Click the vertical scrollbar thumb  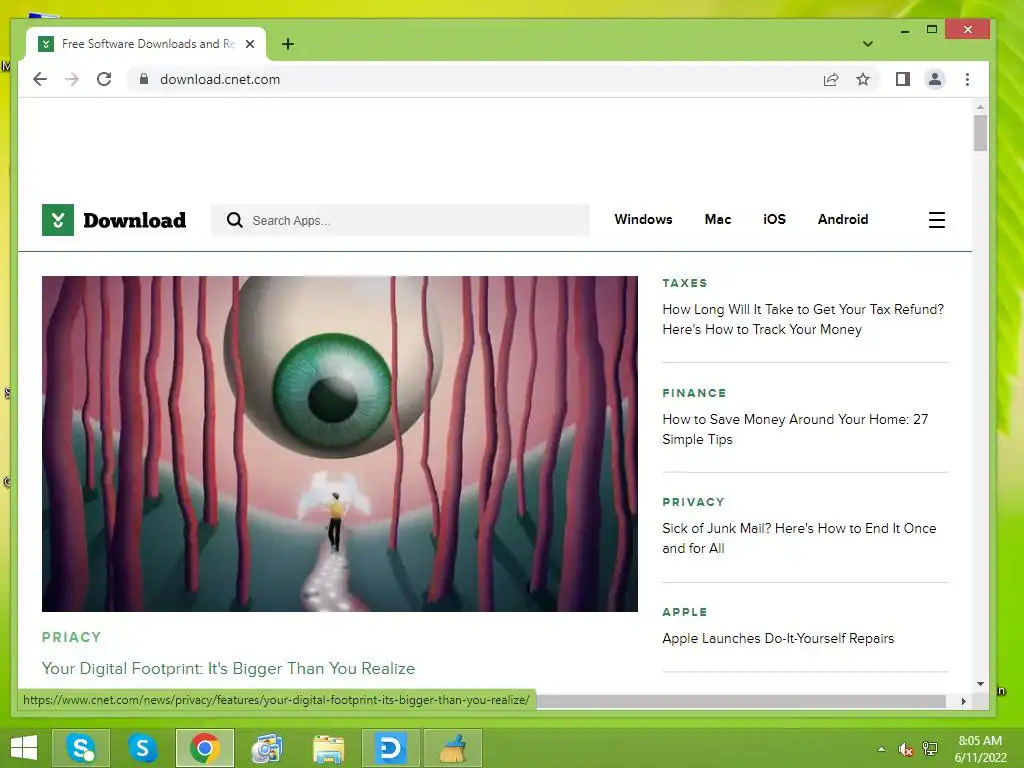[x=980, y=133]
